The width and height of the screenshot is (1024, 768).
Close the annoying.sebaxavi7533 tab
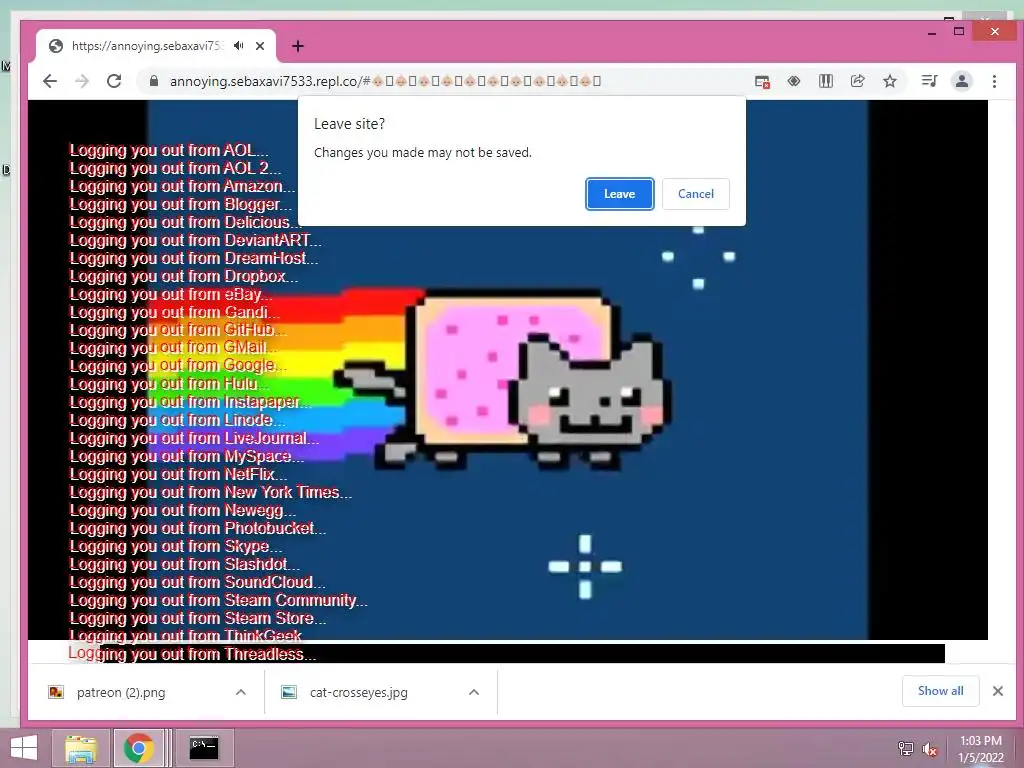point(260,46)
